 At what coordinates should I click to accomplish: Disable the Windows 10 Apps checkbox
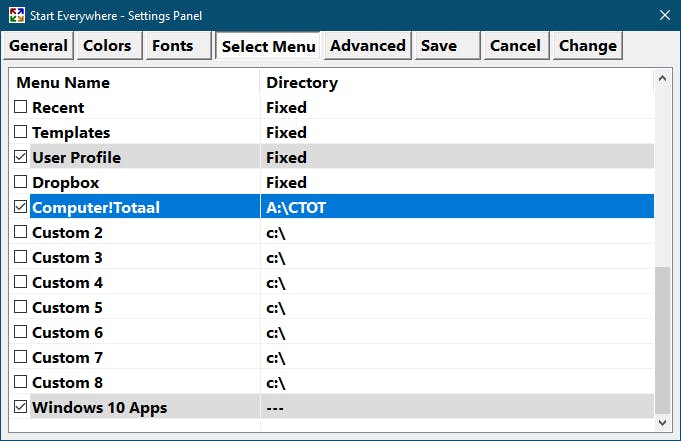click(x=21, y=407)
